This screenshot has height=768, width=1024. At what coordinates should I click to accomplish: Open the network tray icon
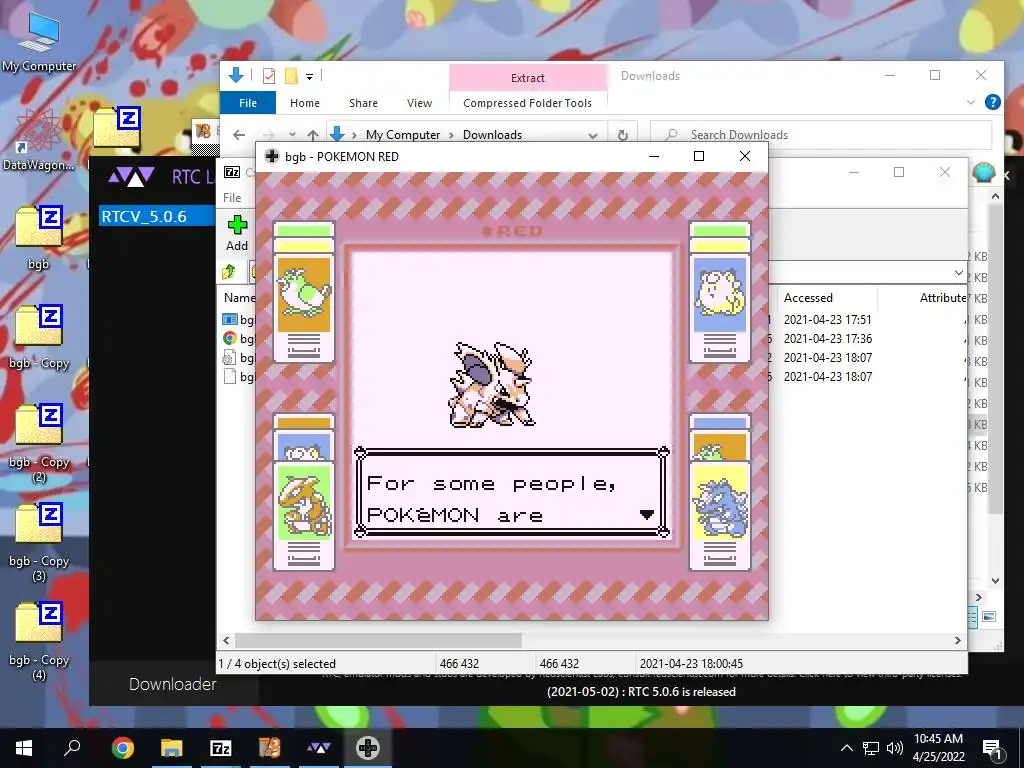871,748
